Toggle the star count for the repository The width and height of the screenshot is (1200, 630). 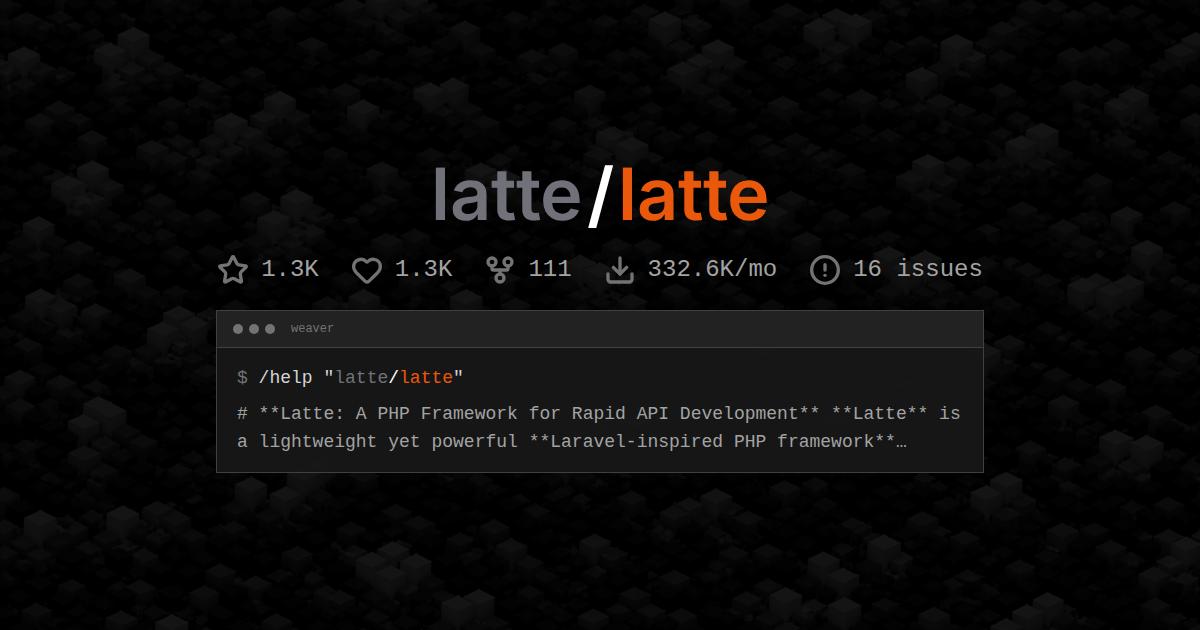(288, 269)
